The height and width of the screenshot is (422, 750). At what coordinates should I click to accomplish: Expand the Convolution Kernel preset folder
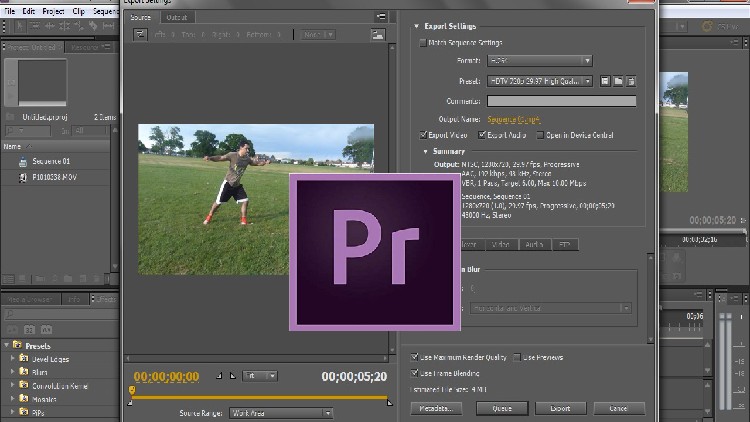coord(13,385)
